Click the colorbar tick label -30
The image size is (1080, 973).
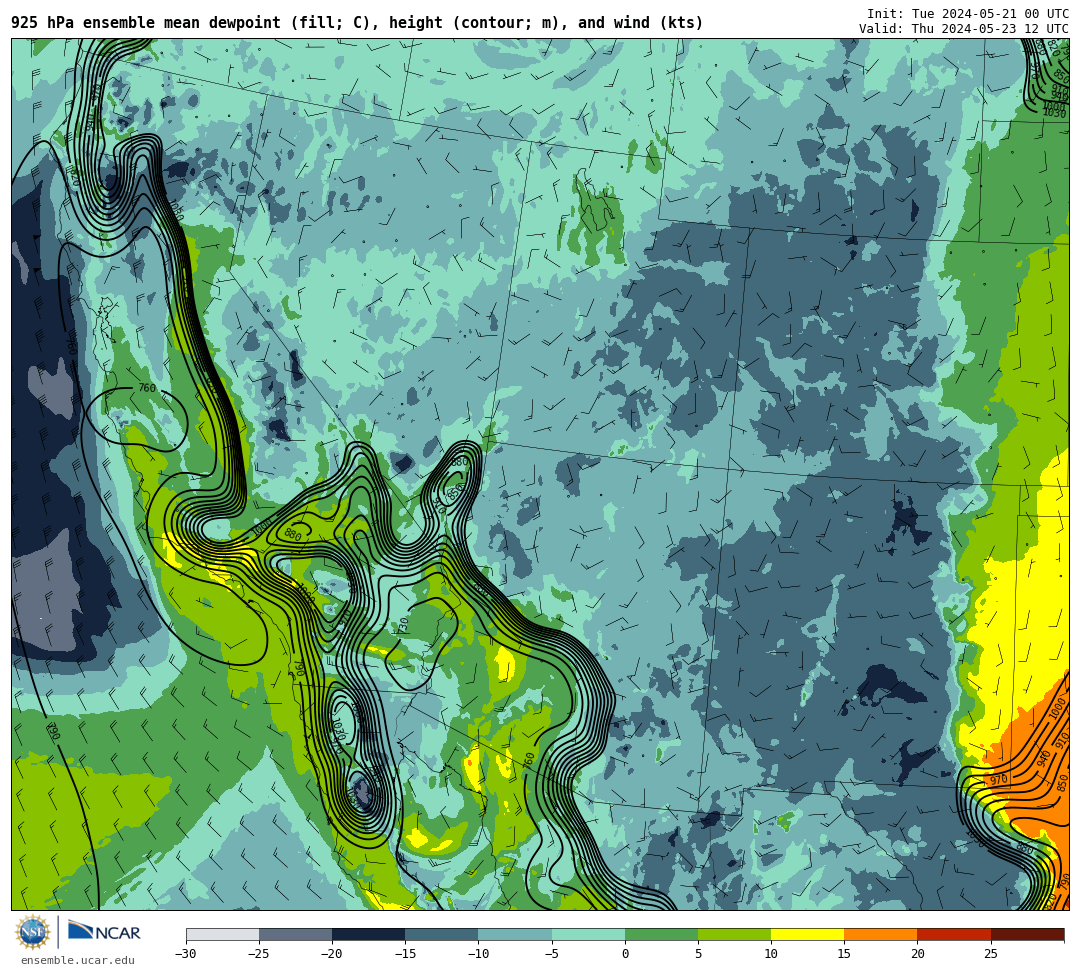click(186, 954)
